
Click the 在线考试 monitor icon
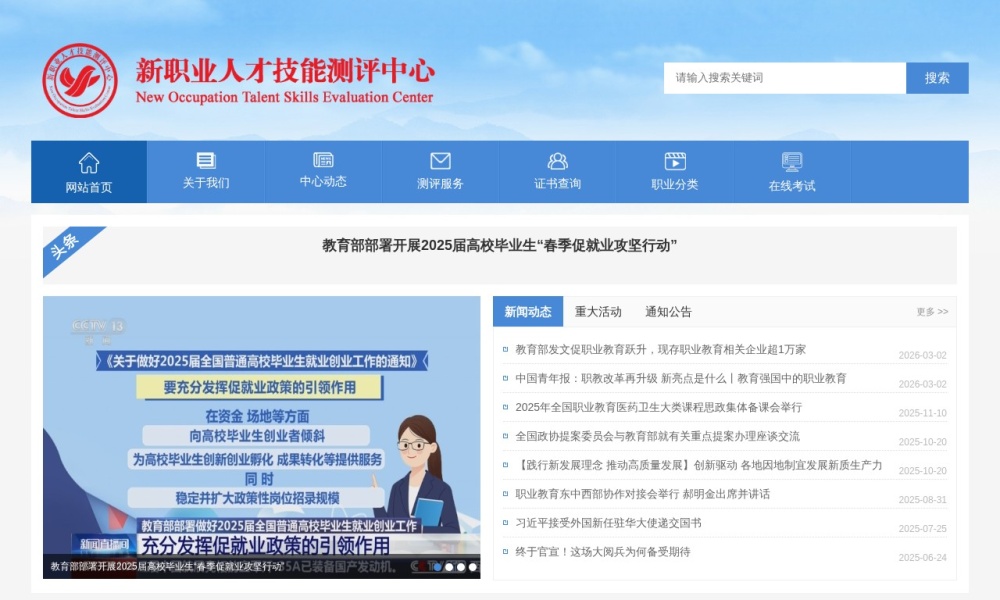click(x=791, y=162)
